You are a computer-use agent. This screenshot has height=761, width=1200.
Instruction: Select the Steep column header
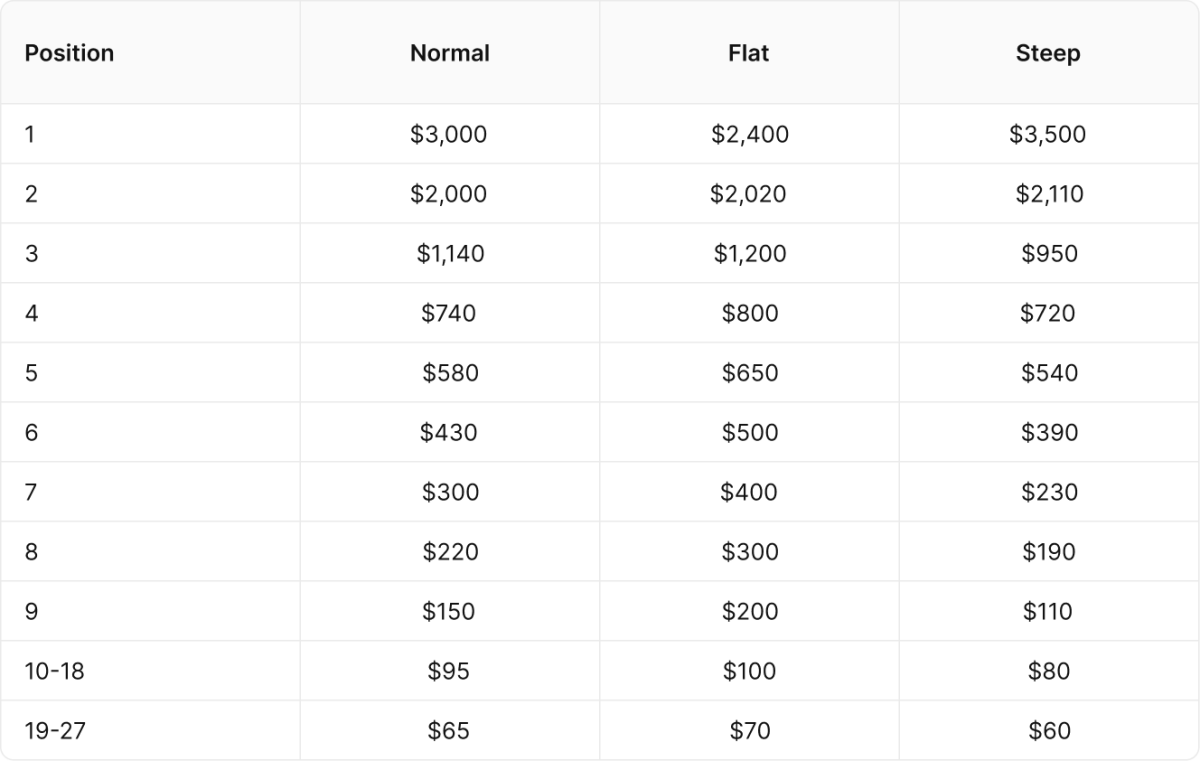tap(1048, 53)
